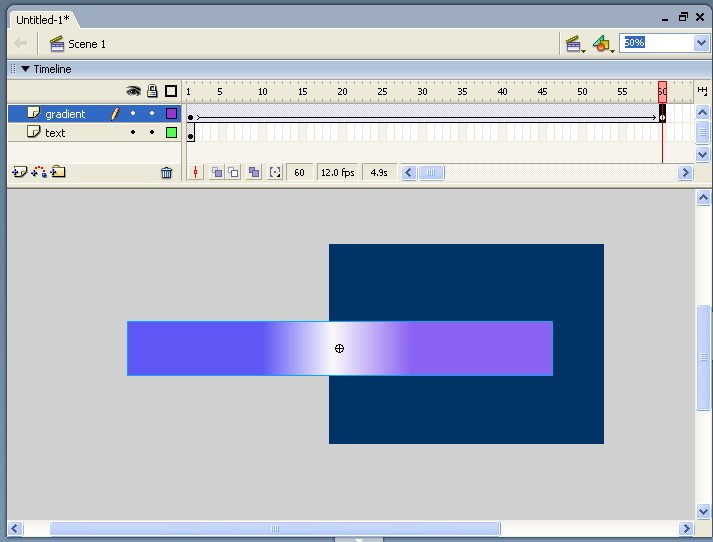This screenshot has width=713, height=542.
Task: Switch to the Untitled-1 document tab
Action: click(x=41, y=20)
